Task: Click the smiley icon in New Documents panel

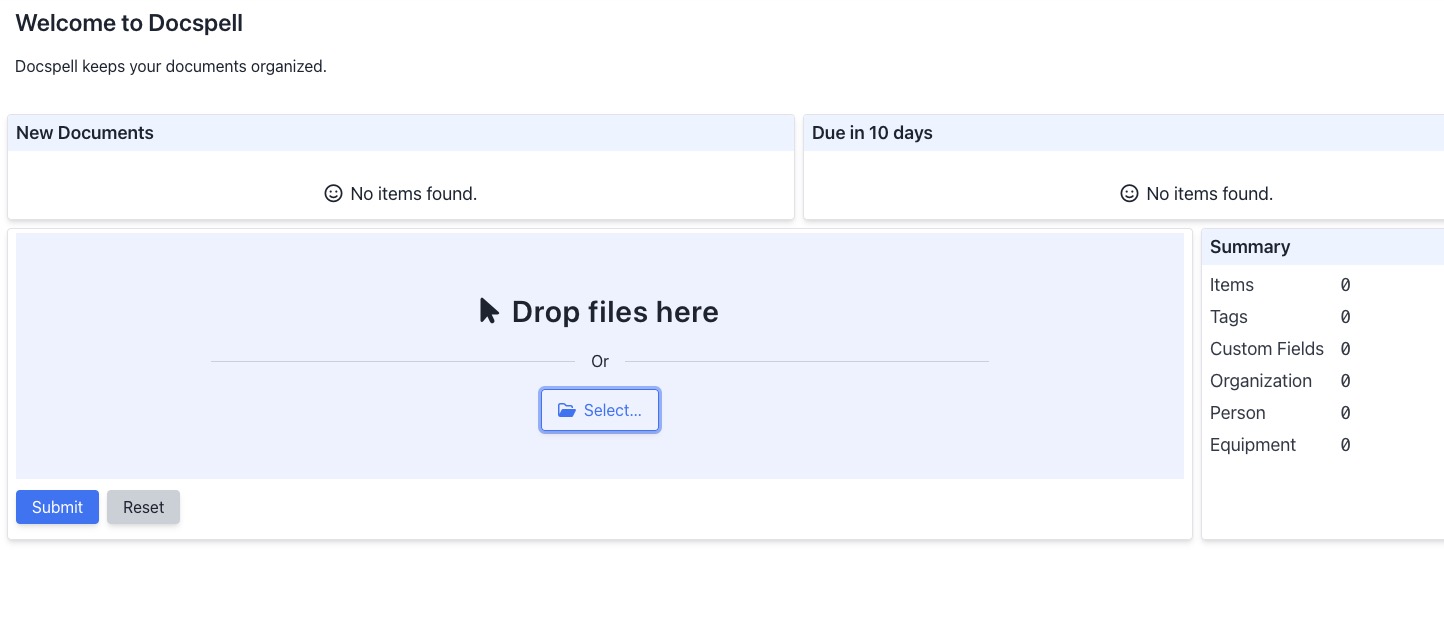Action: click(333, 193)
